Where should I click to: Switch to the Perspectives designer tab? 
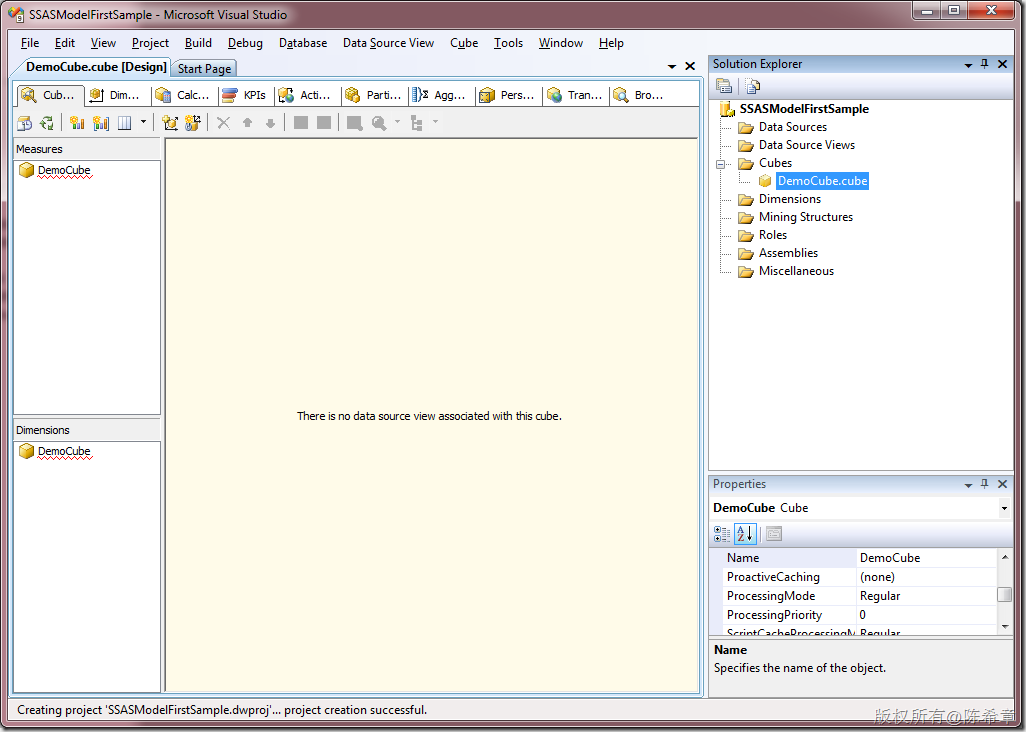[508, 96]
